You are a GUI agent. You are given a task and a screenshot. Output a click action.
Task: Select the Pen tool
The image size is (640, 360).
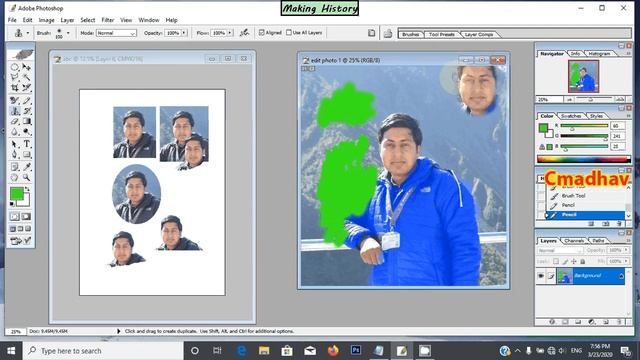(15, 155)
